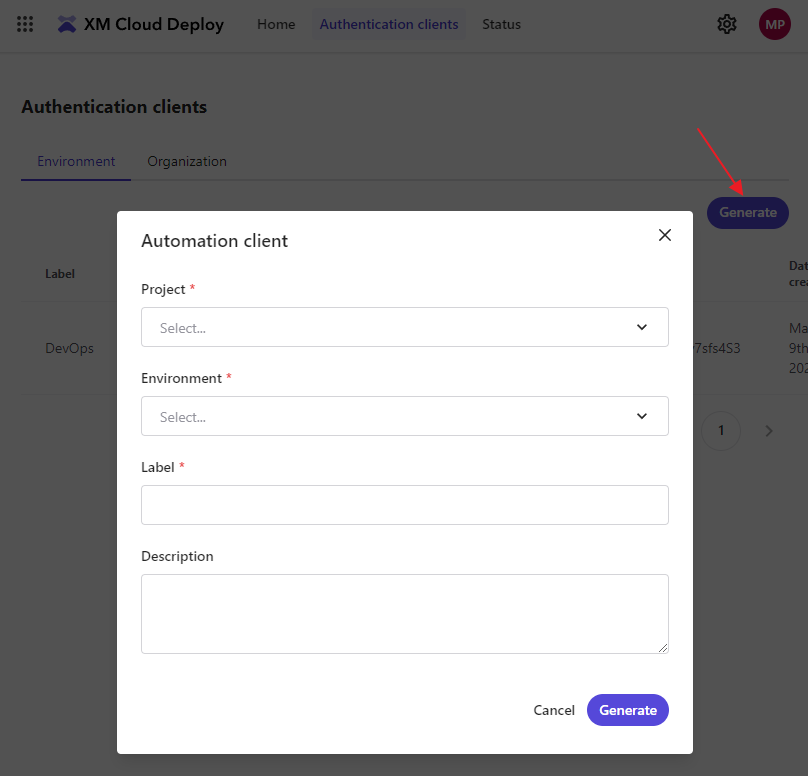Image resolution: width=808 pixels, height=776 pixels.
Task: Click Cancel in the dialog
Action: coord(553,710)
